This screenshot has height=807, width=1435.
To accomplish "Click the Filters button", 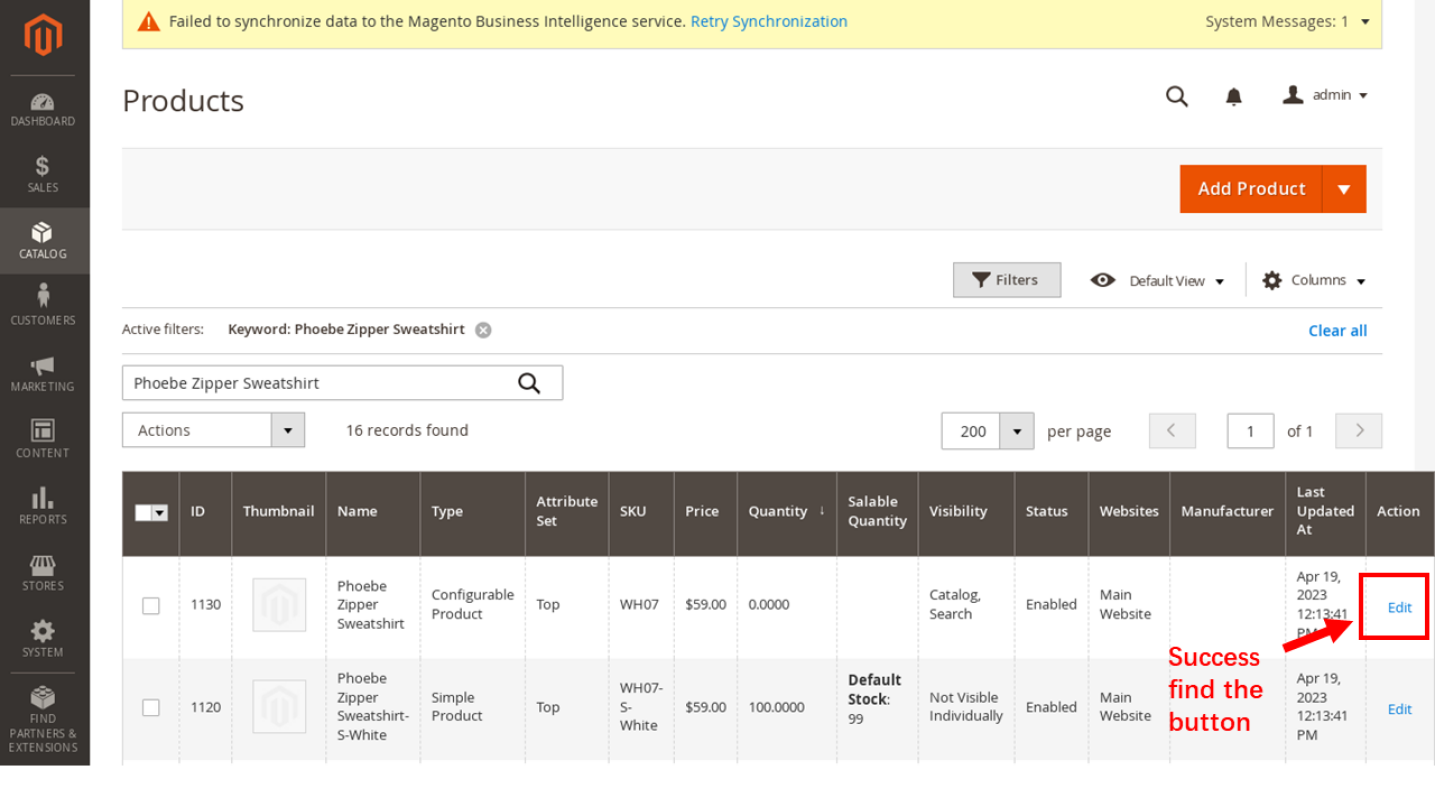I will [1006, 280].
